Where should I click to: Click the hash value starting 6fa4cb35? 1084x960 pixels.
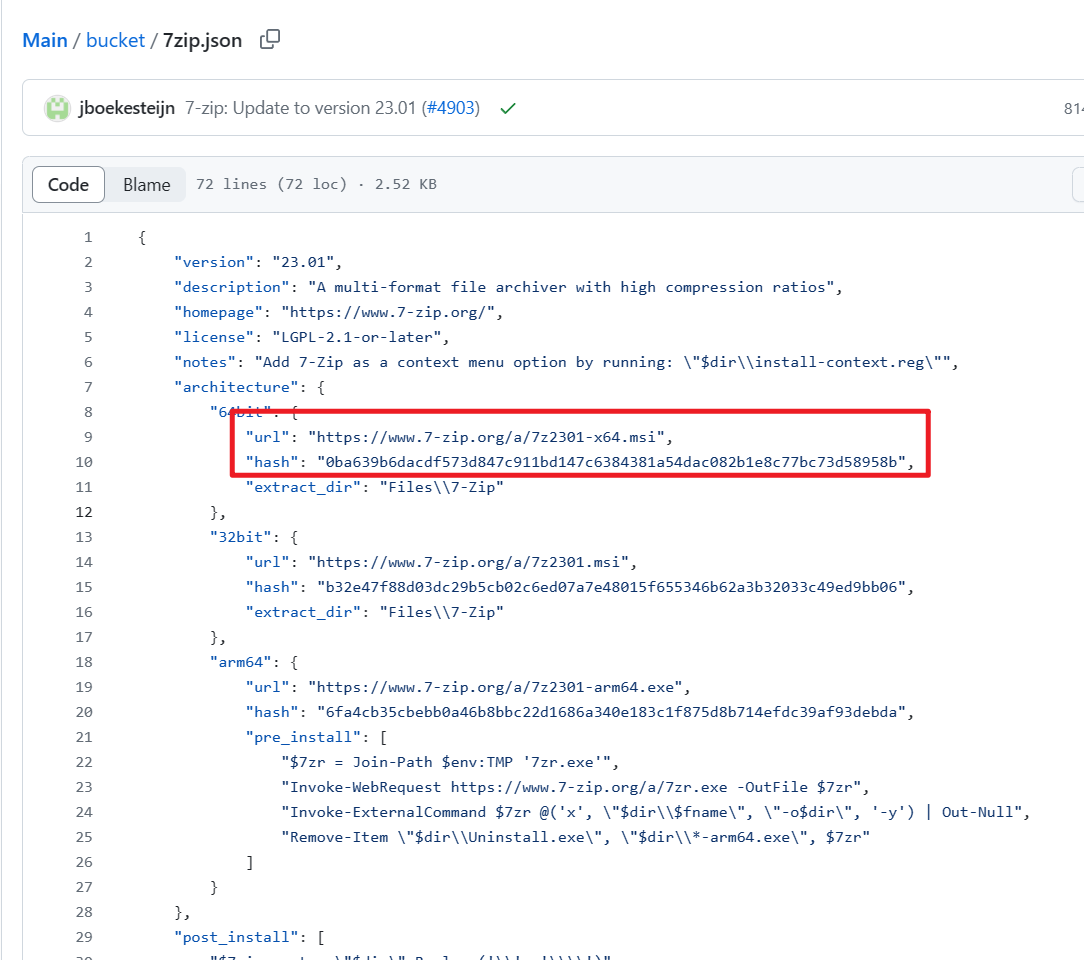point(611,712)
